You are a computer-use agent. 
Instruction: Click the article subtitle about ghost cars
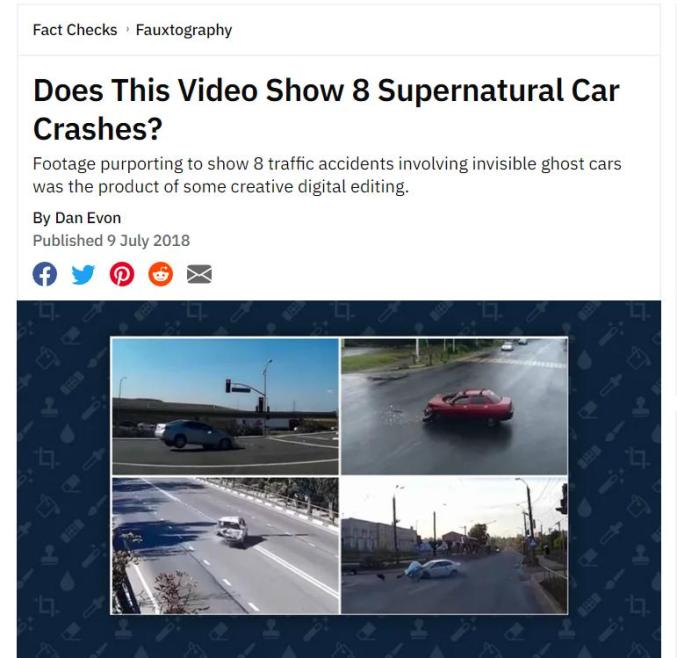point(327,175)
